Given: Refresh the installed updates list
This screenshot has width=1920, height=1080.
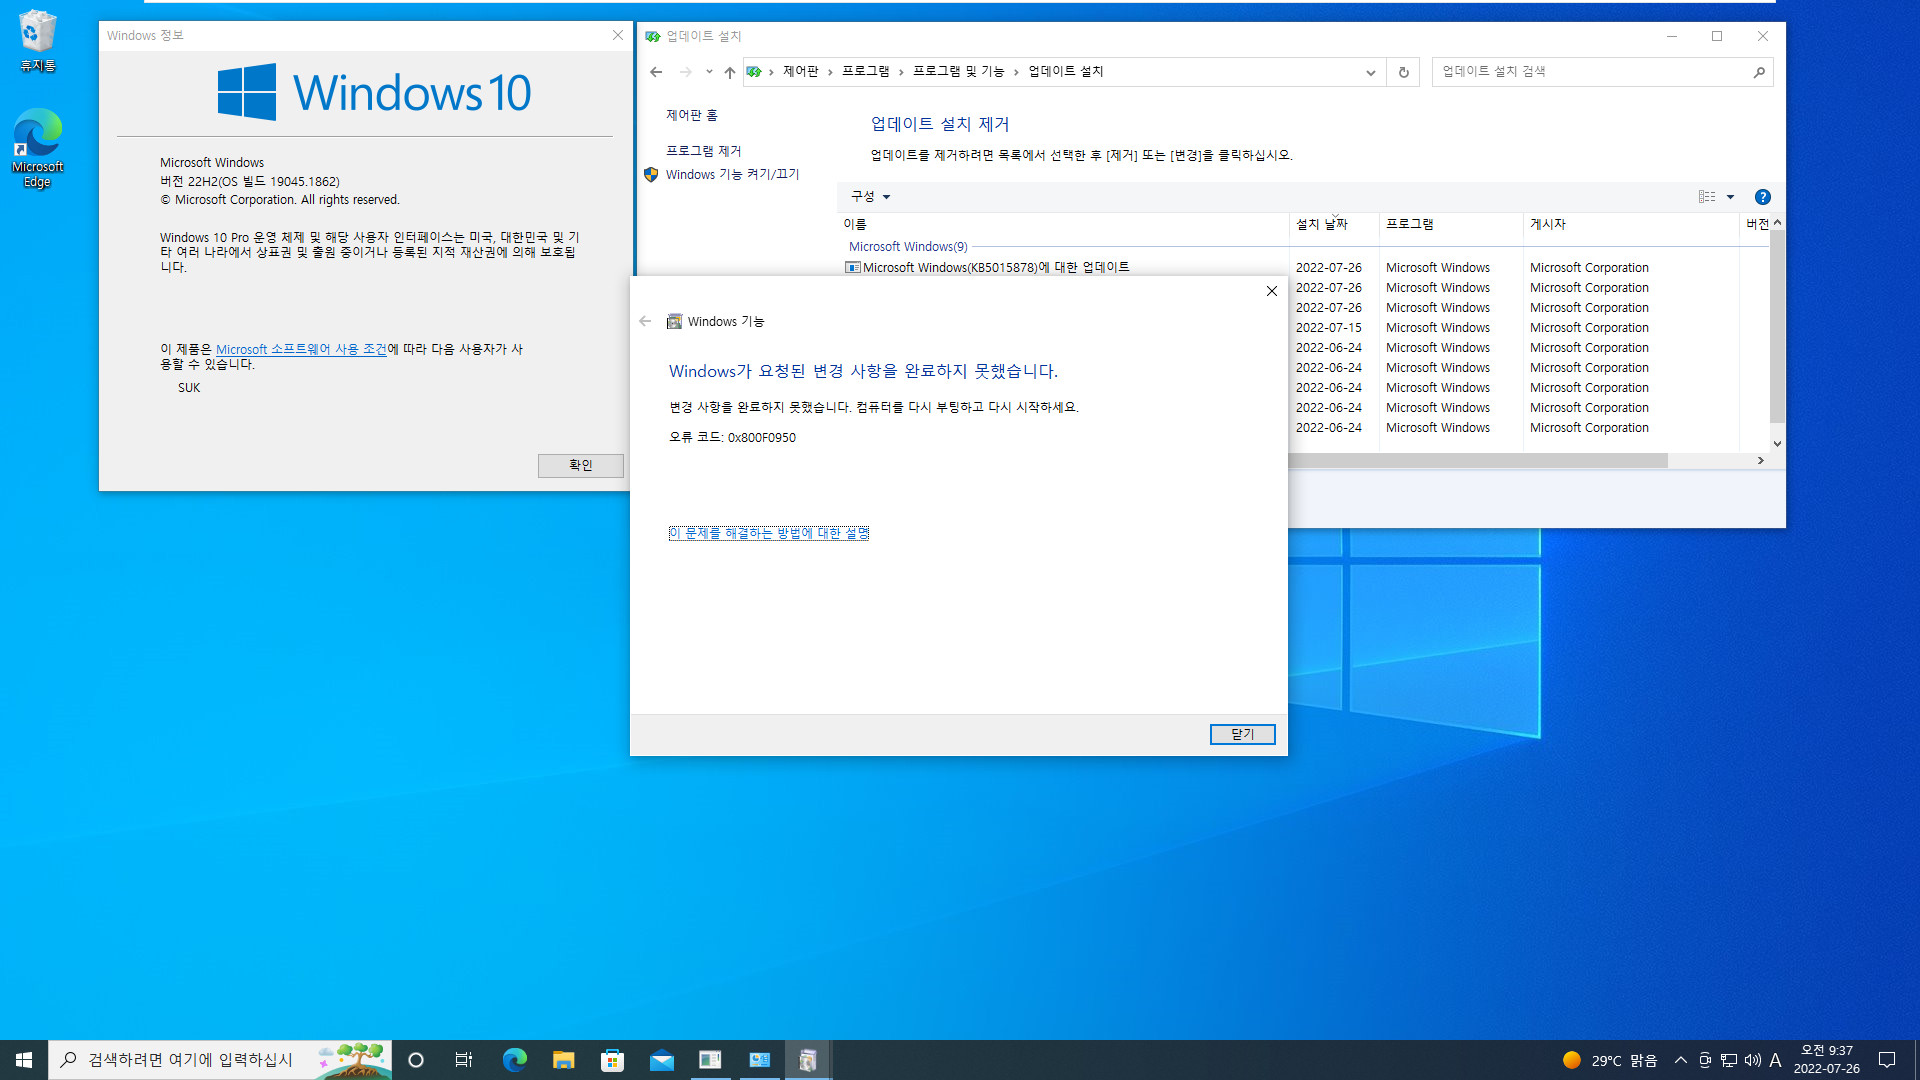Looking at the screenshot, I should pos(1403,72).
